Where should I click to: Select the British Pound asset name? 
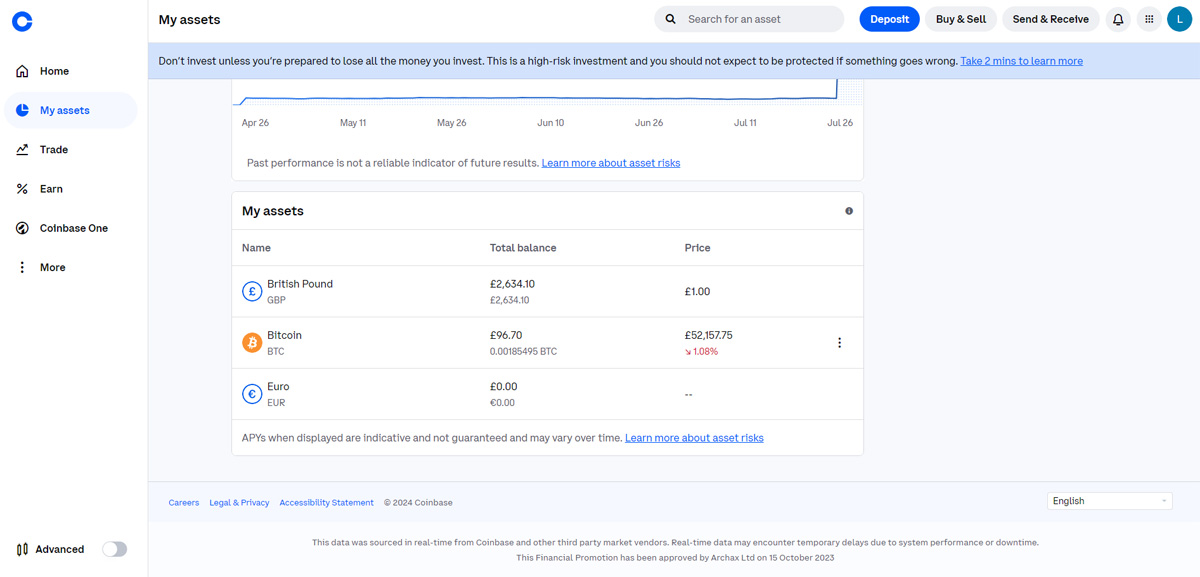pyautogui.click(x=300, y=284)
